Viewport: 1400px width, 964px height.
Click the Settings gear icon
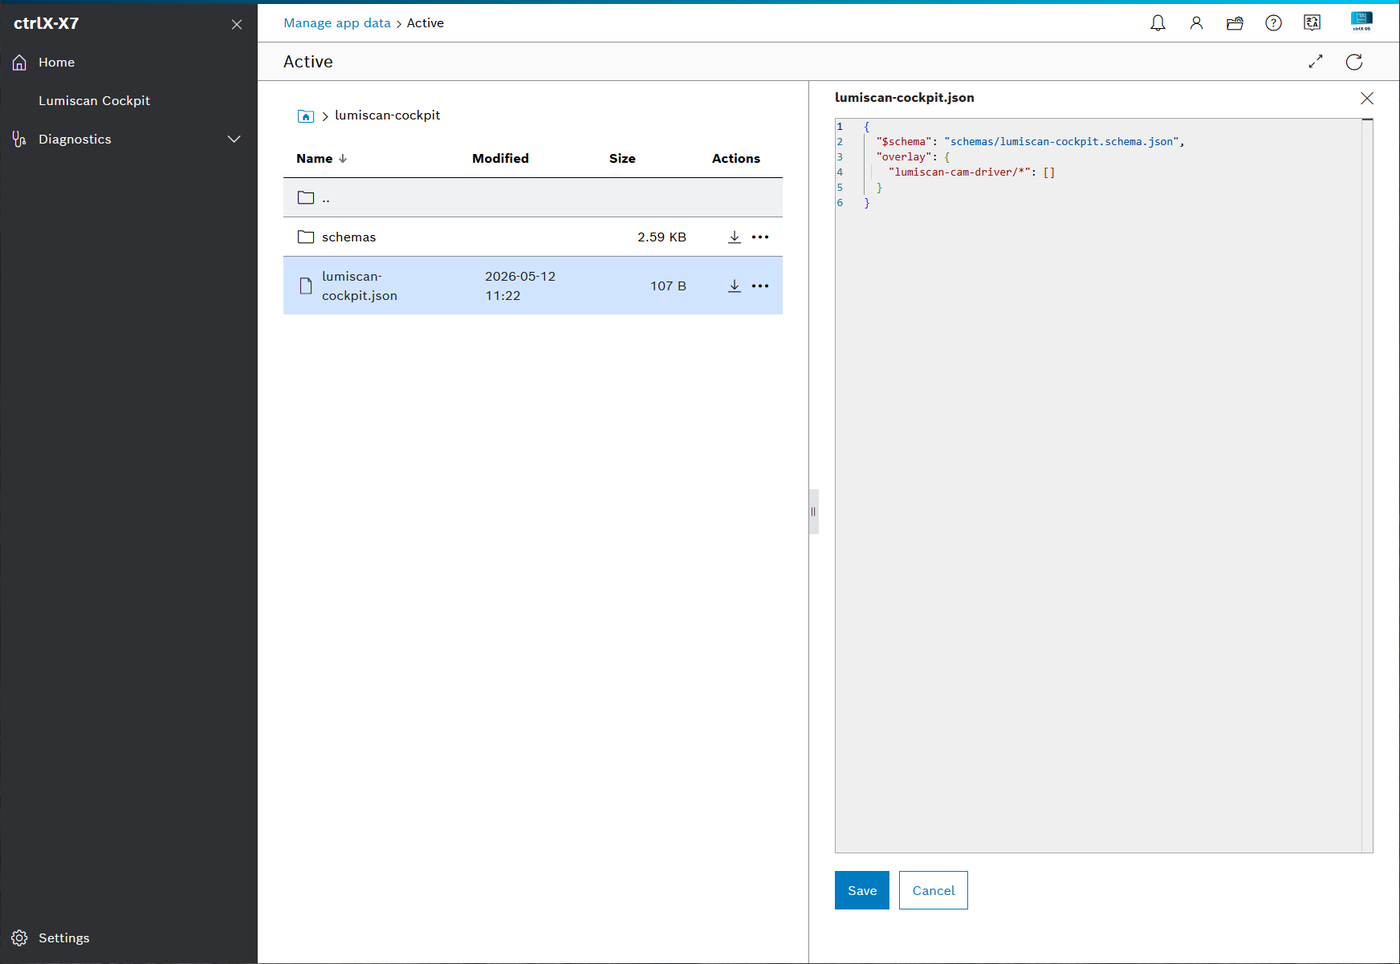(x=19, y=938)
